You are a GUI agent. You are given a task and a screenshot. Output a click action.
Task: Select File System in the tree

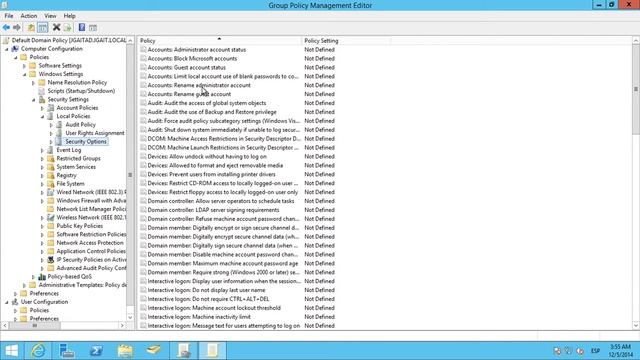click(x=70, y=184)
